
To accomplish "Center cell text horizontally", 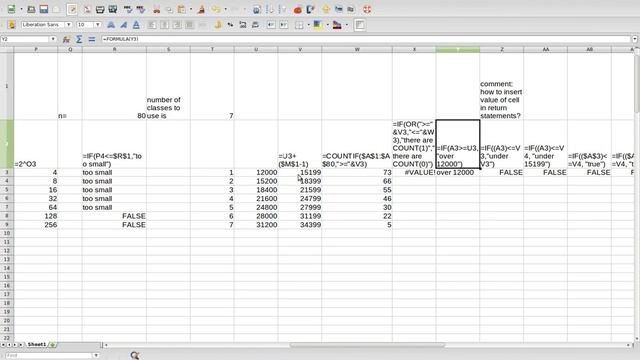I will pyautogui.click(x=164, y=25).
